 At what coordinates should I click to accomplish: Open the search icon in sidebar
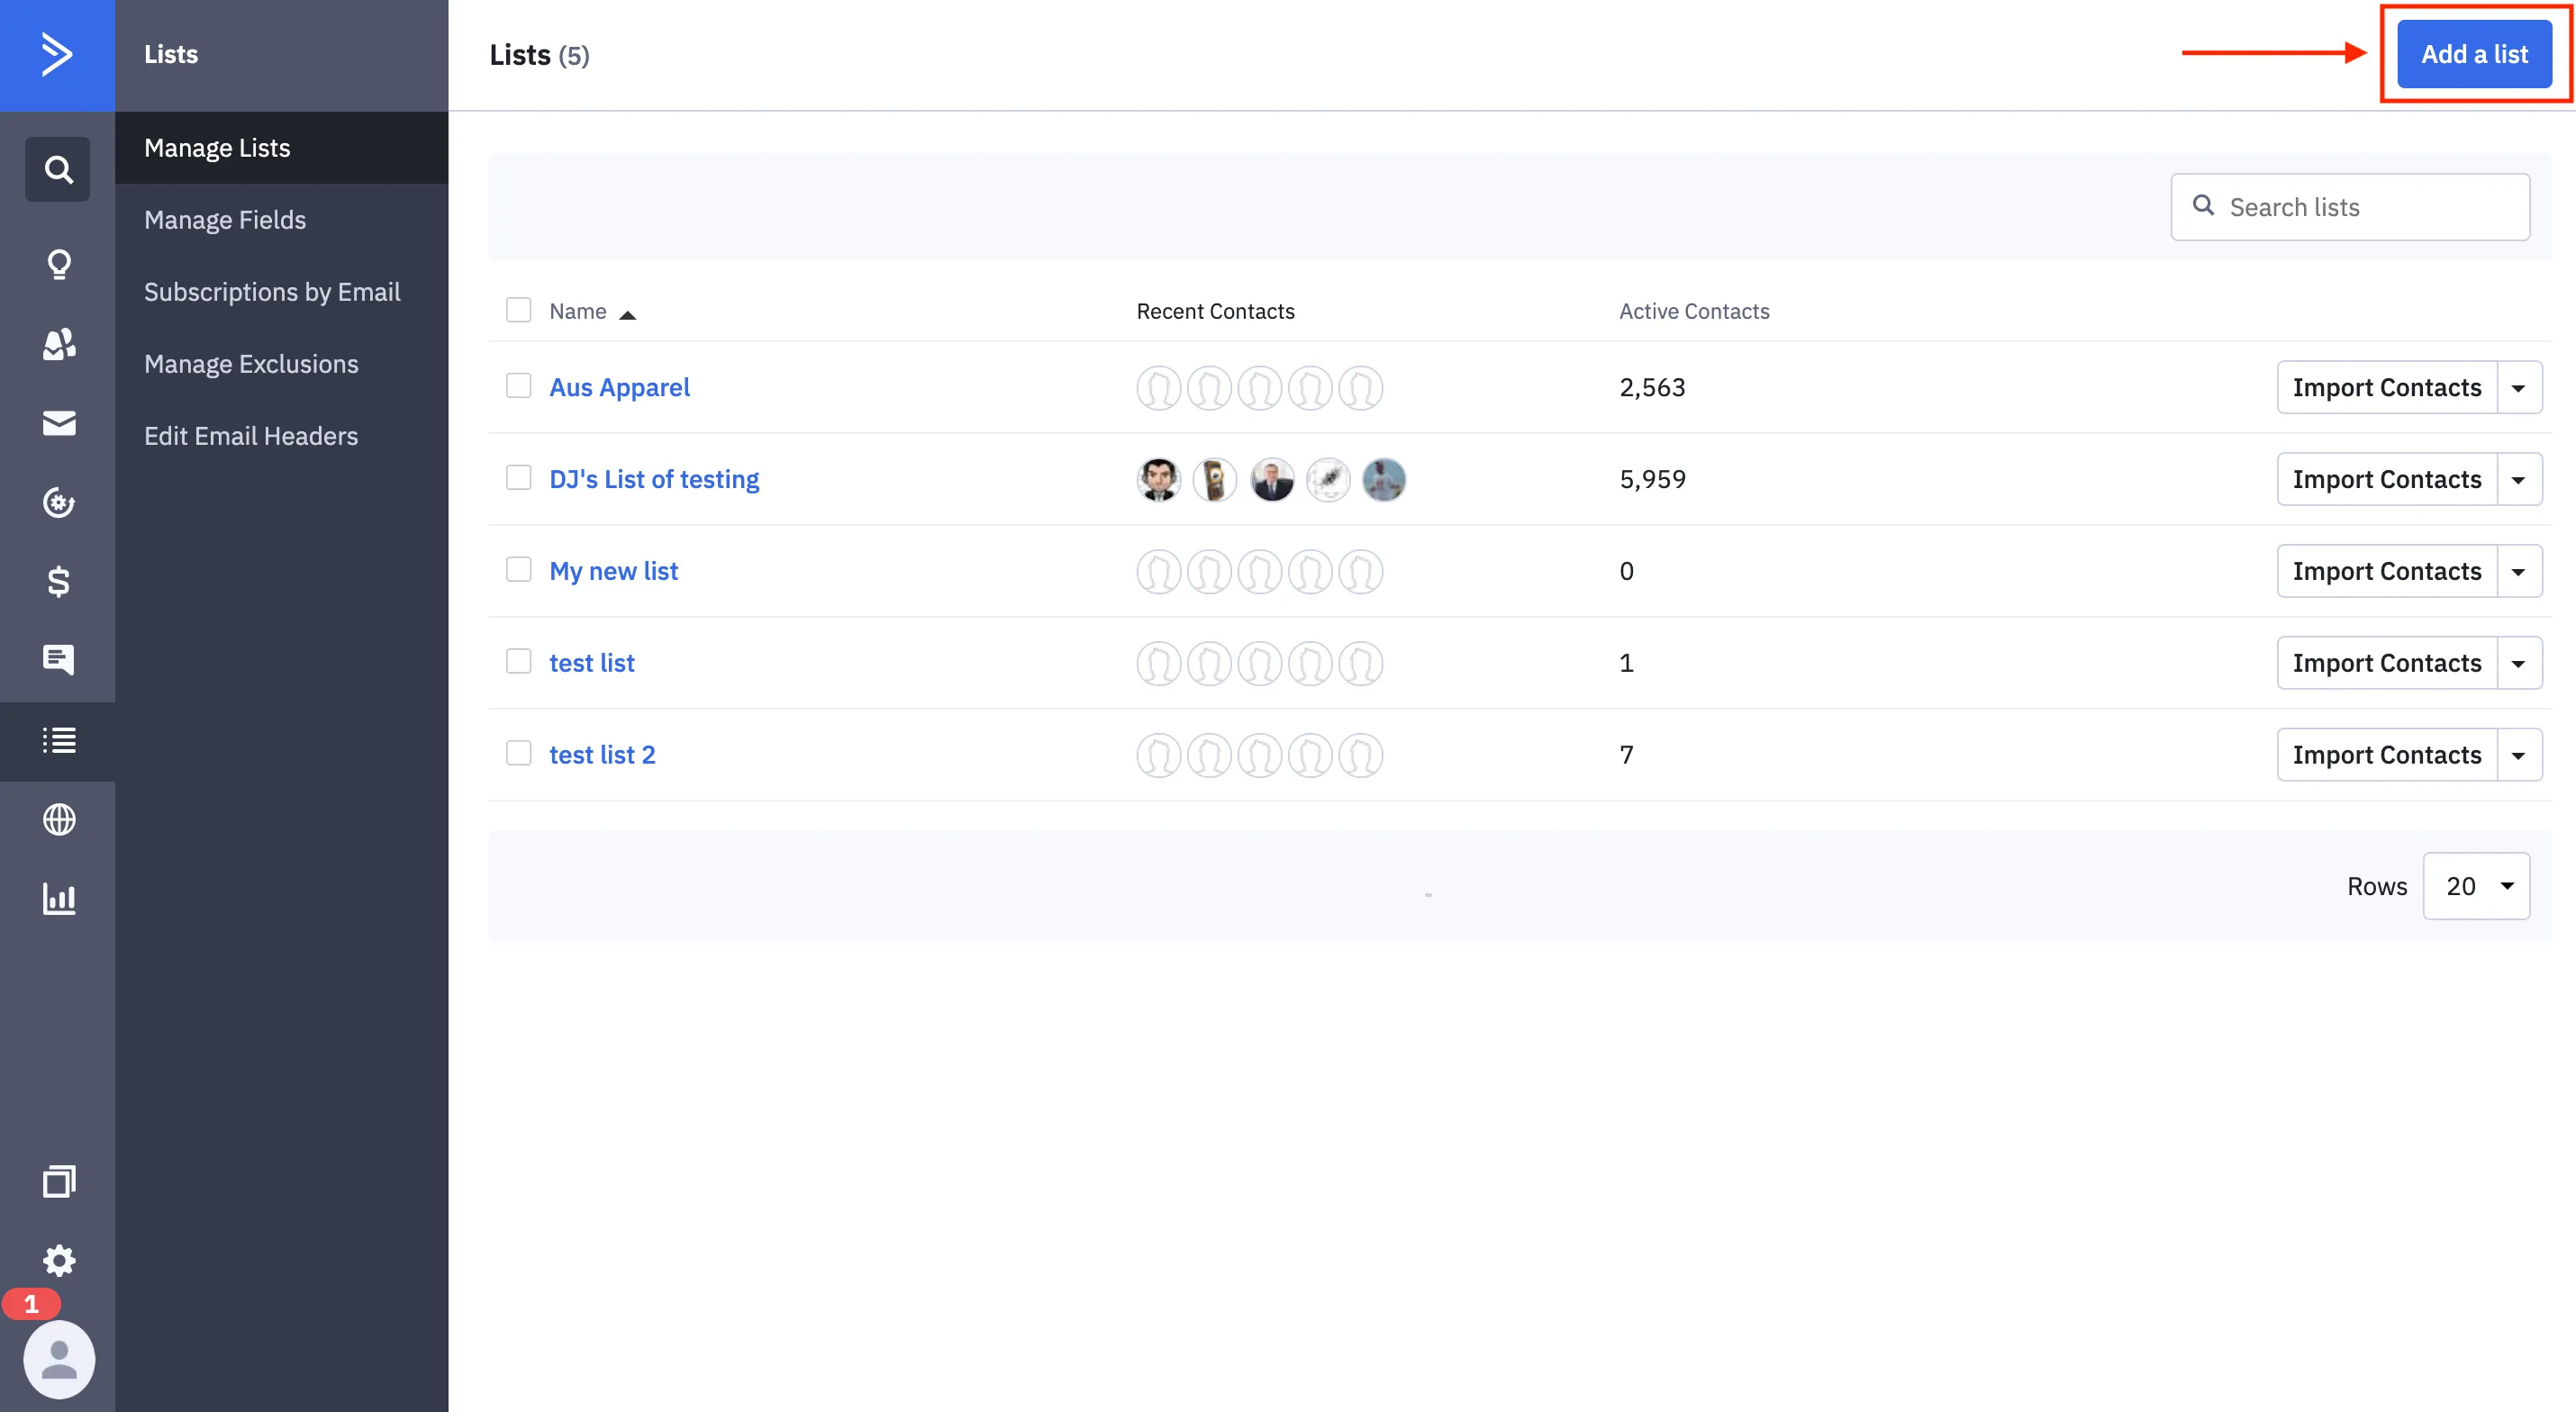[x=58, y=169]
